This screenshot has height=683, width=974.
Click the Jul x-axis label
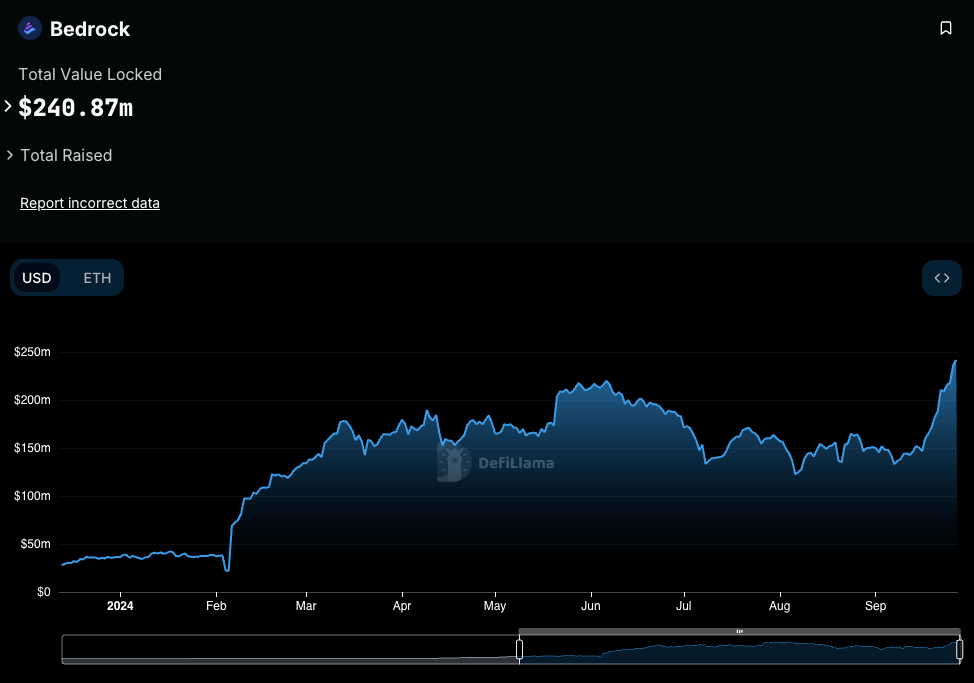point(683,606)
